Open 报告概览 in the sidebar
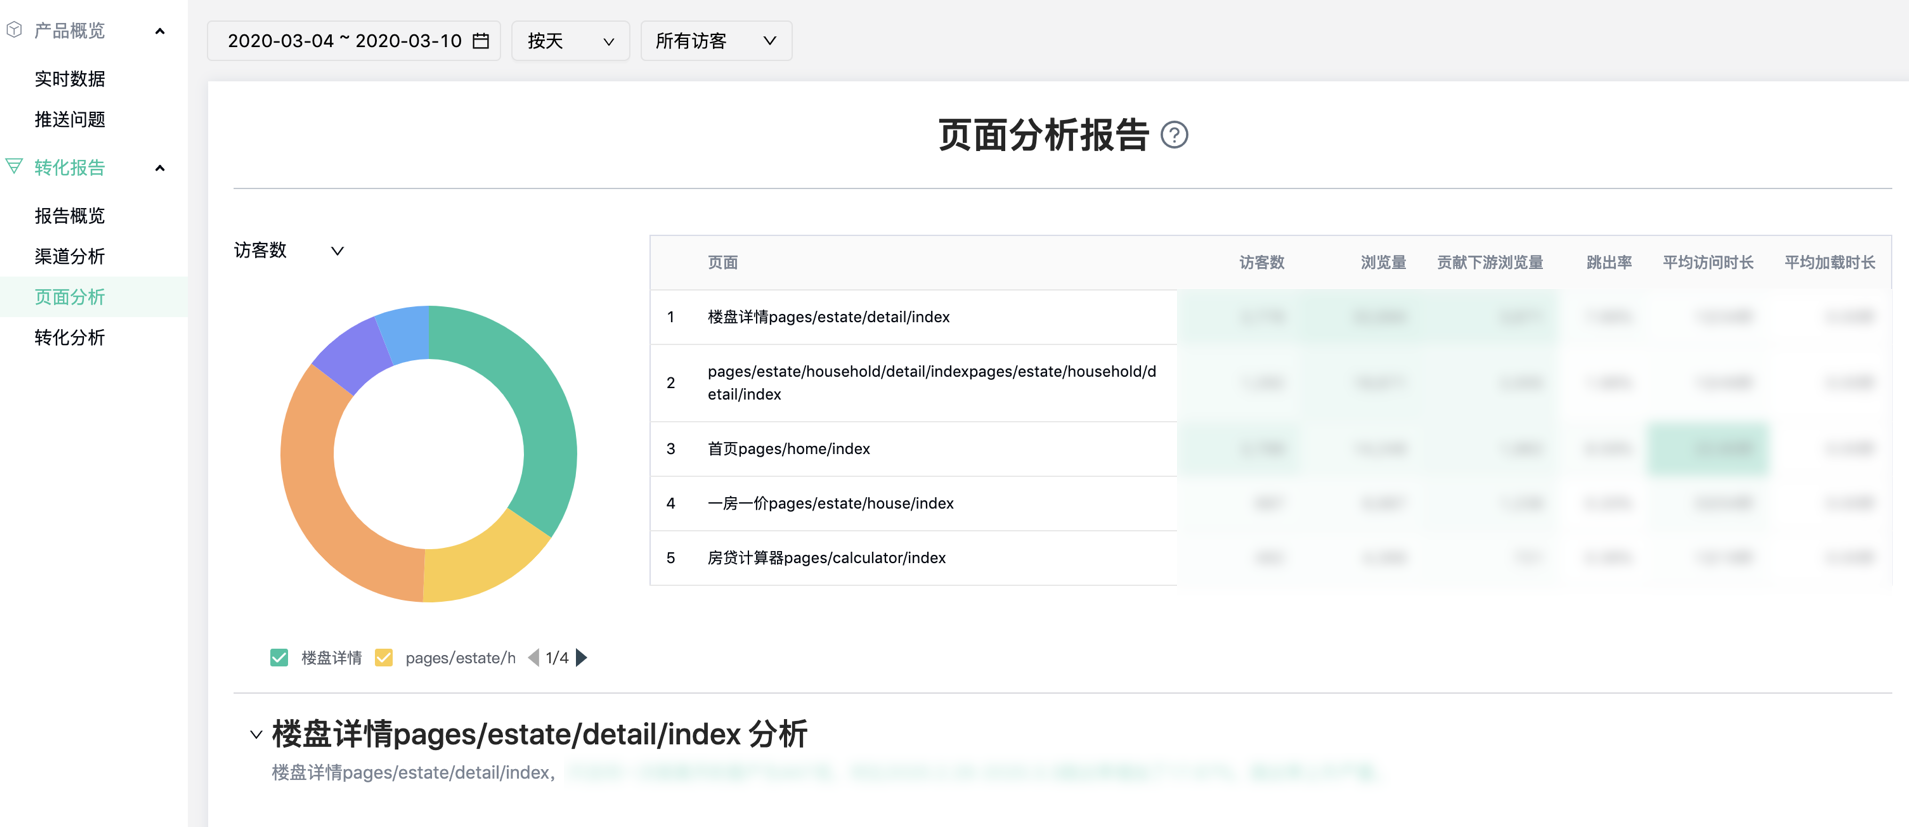 tap(70, 215)
